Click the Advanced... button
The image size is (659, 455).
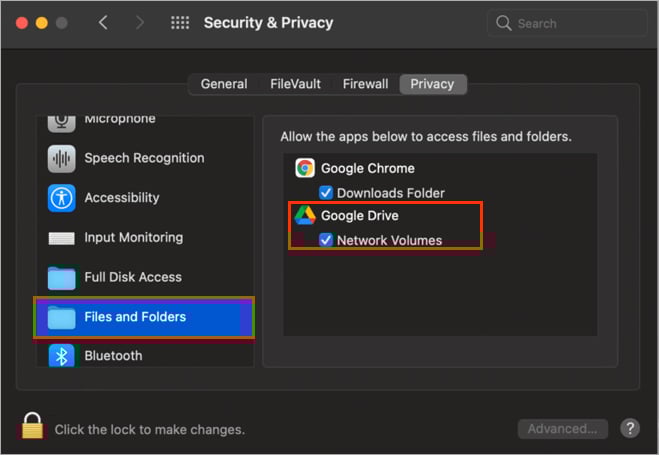tap(562, 429)
